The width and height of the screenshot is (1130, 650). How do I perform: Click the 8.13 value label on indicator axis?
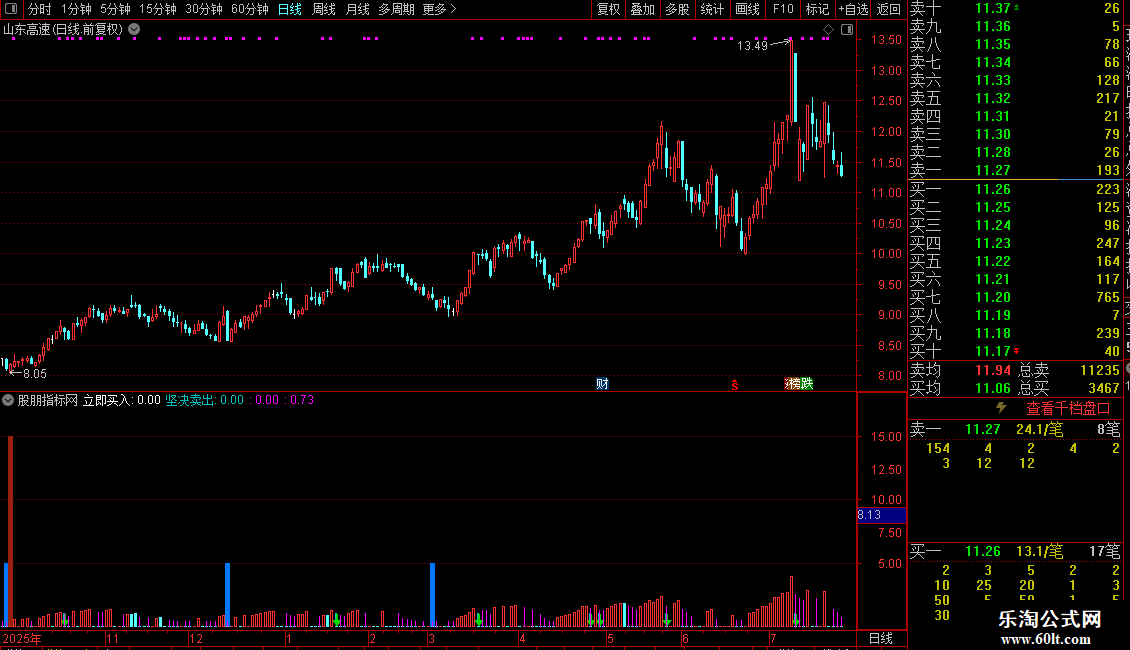881,515
